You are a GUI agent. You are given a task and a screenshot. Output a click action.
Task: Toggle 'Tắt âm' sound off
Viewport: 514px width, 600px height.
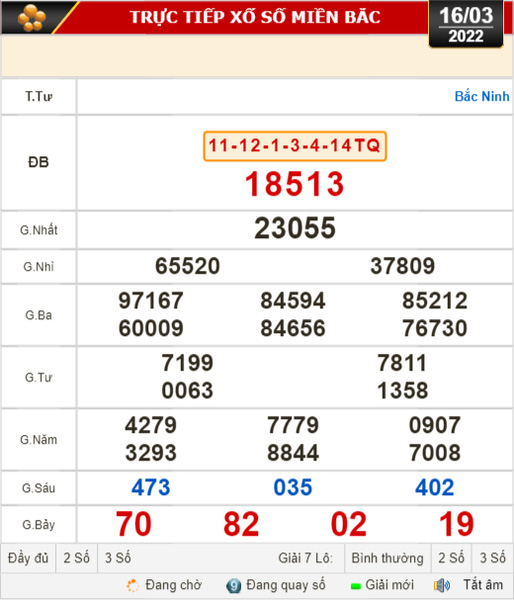pyautogui.click(x=483, y=585)
